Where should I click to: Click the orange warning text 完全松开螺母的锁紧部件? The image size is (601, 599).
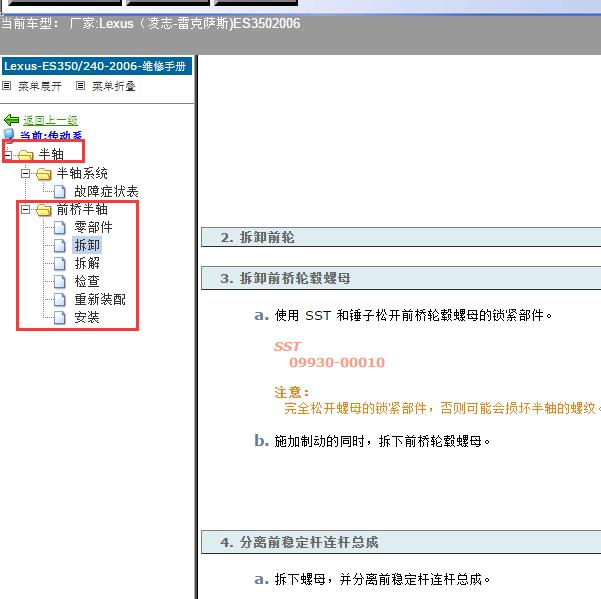click(442, 408)
